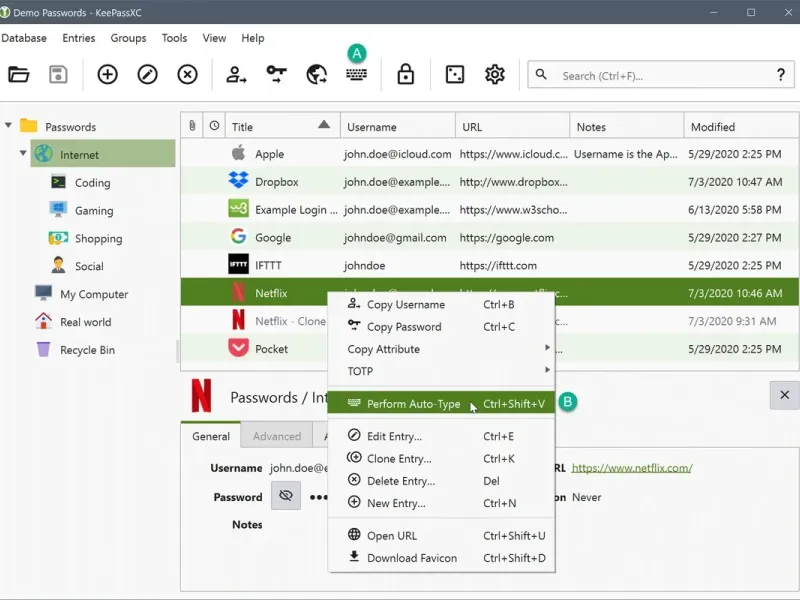Expand the Copy Attribute submenu

(440, 349)
